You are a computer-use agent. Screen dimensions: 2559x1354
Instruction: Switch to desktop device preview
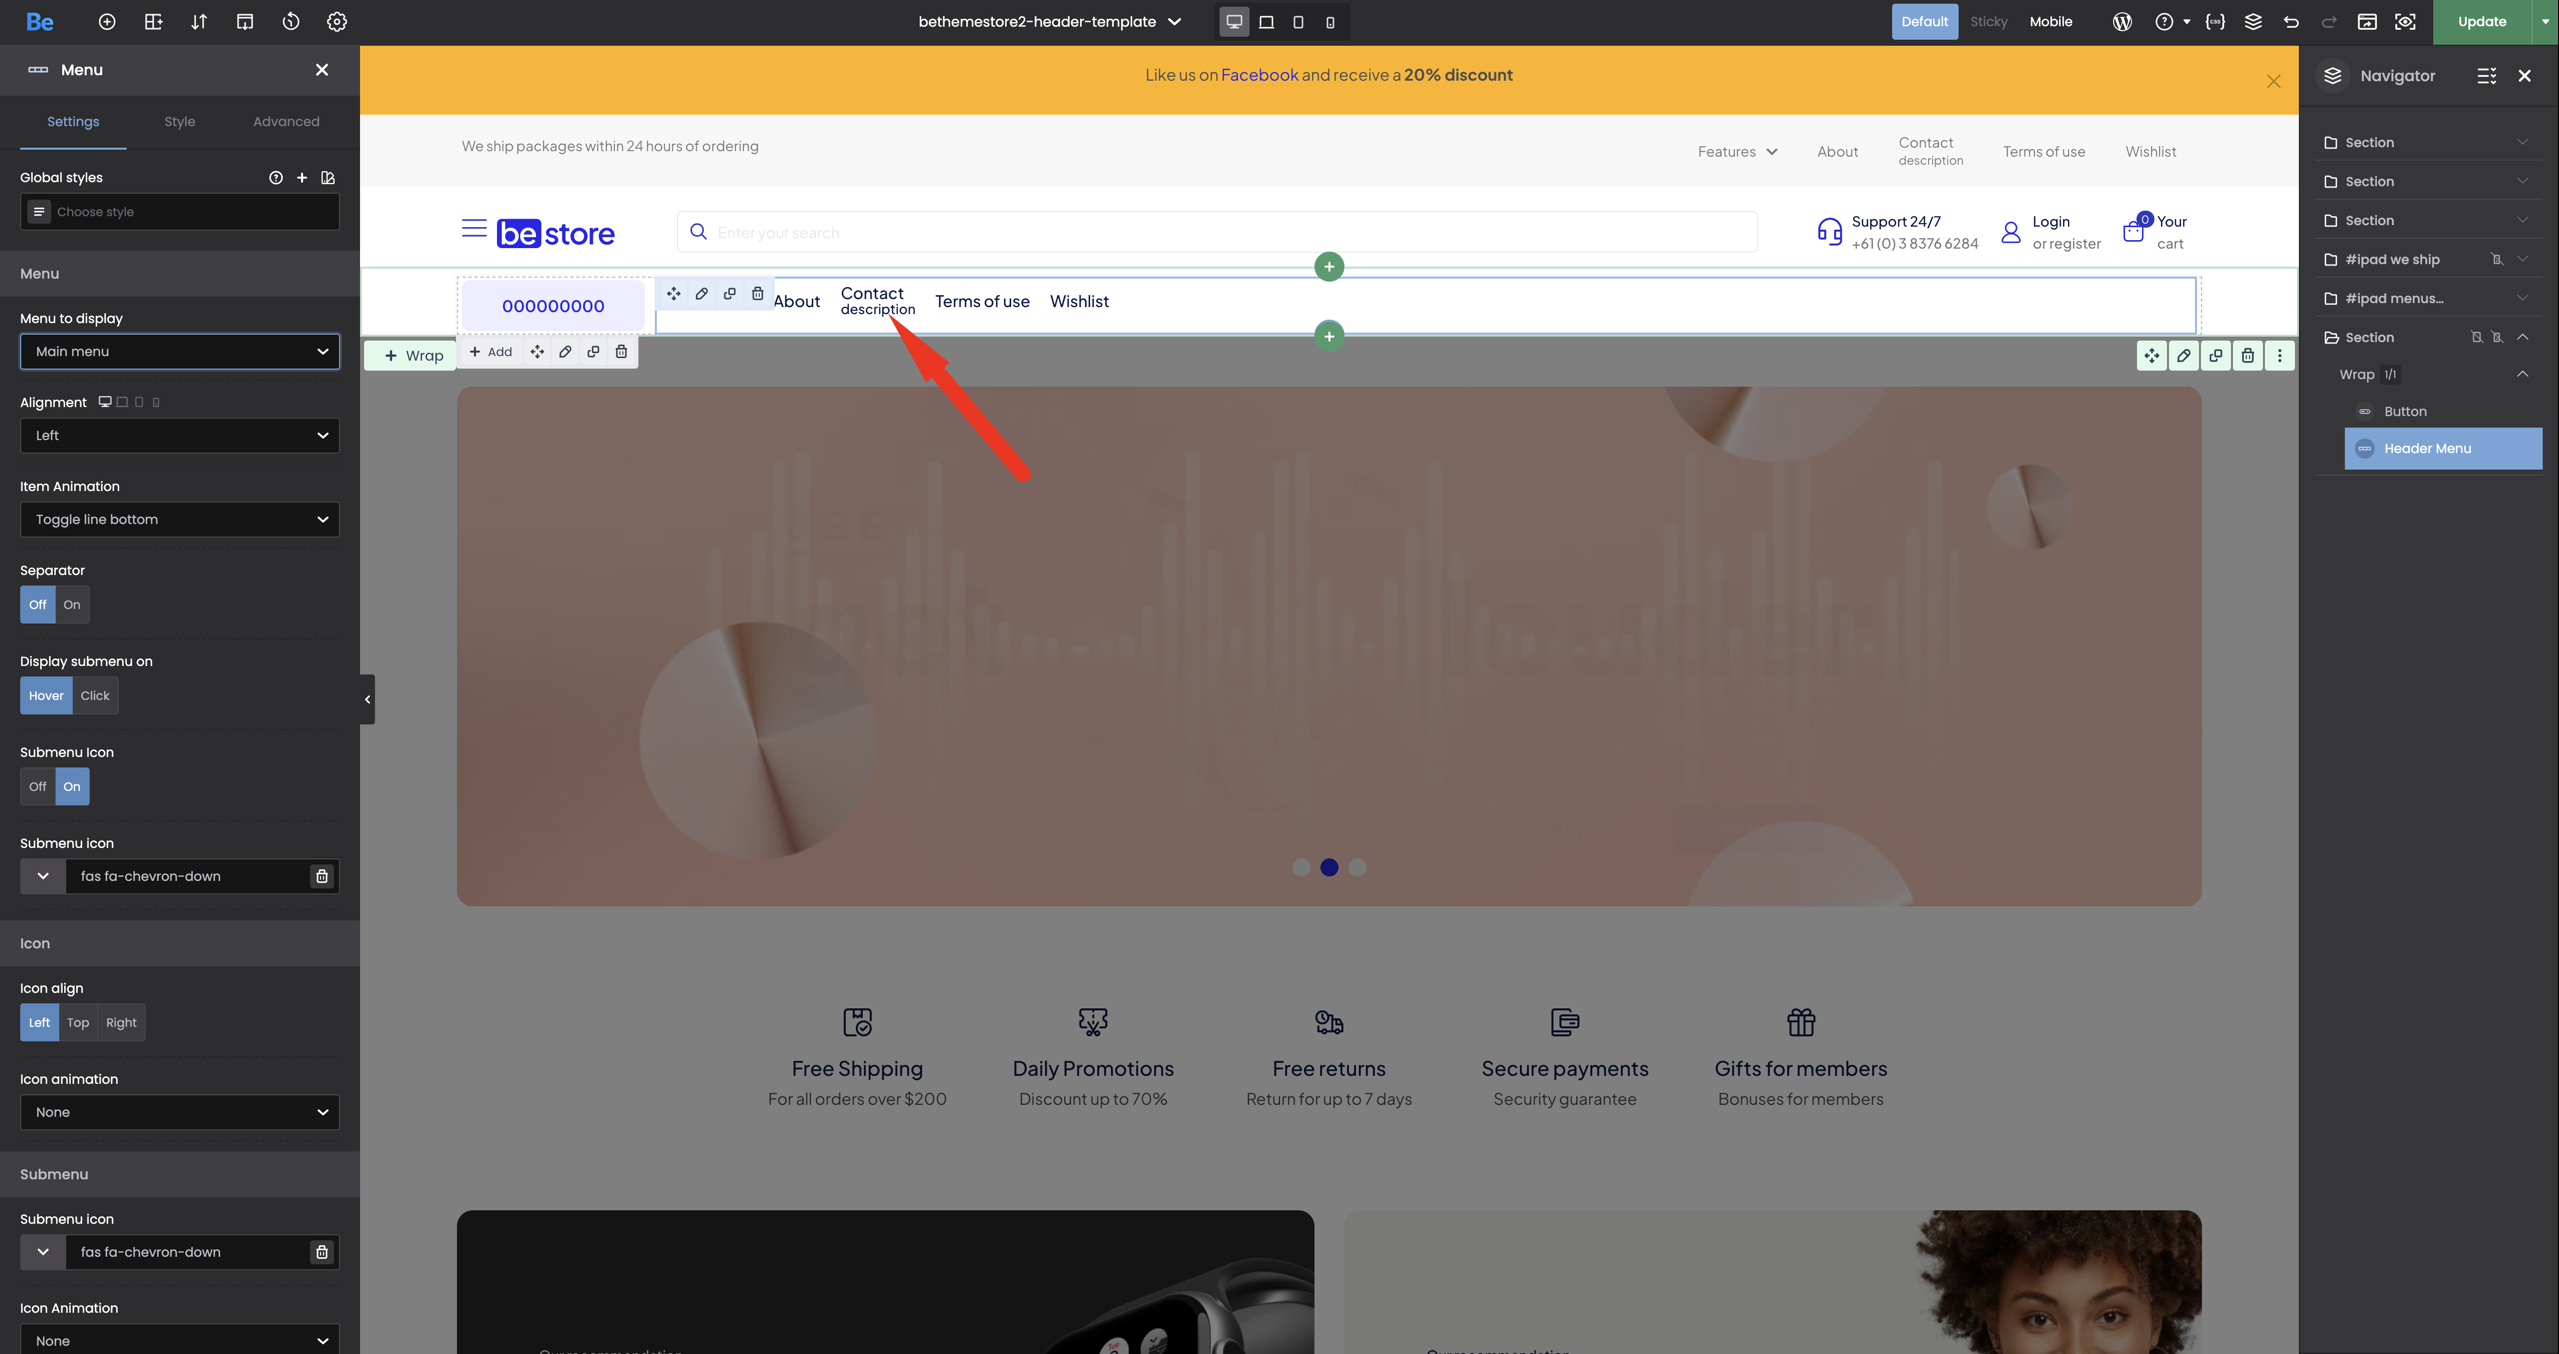(1234, 22)
